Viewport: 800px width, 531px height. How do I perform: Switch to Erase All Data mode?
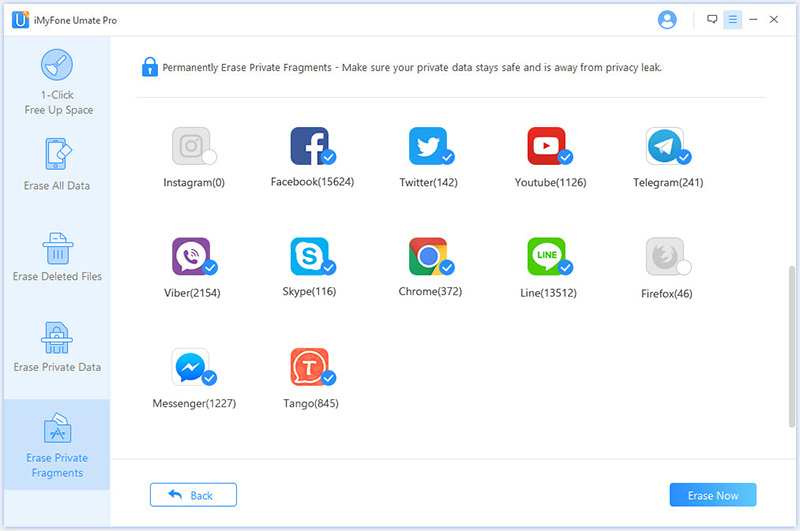pos(57,164)
